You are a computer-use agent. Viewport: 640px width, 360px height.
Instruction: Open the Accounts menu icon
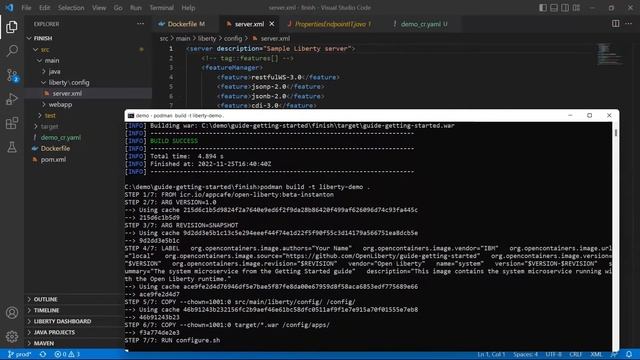12,313
